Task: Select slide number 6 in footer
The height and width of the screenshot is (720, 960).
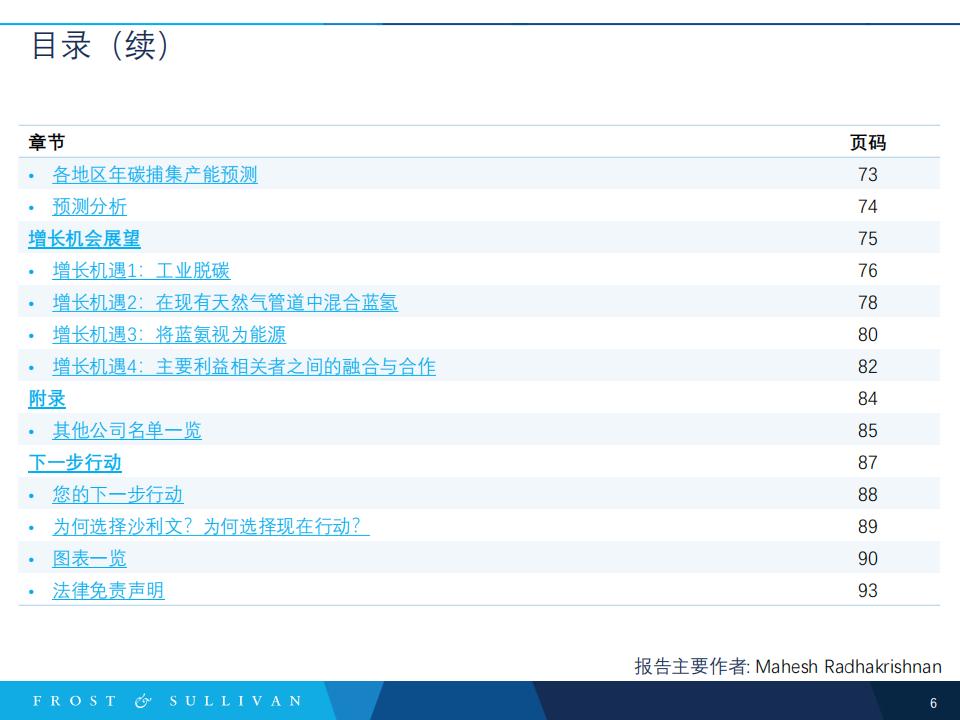Action: tap(933, 703)
